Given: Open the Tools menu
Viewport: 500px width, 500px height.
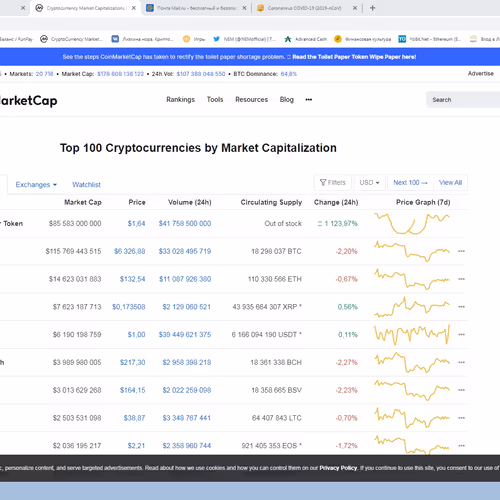Looking at the screenshot, I should click(215, 99).
